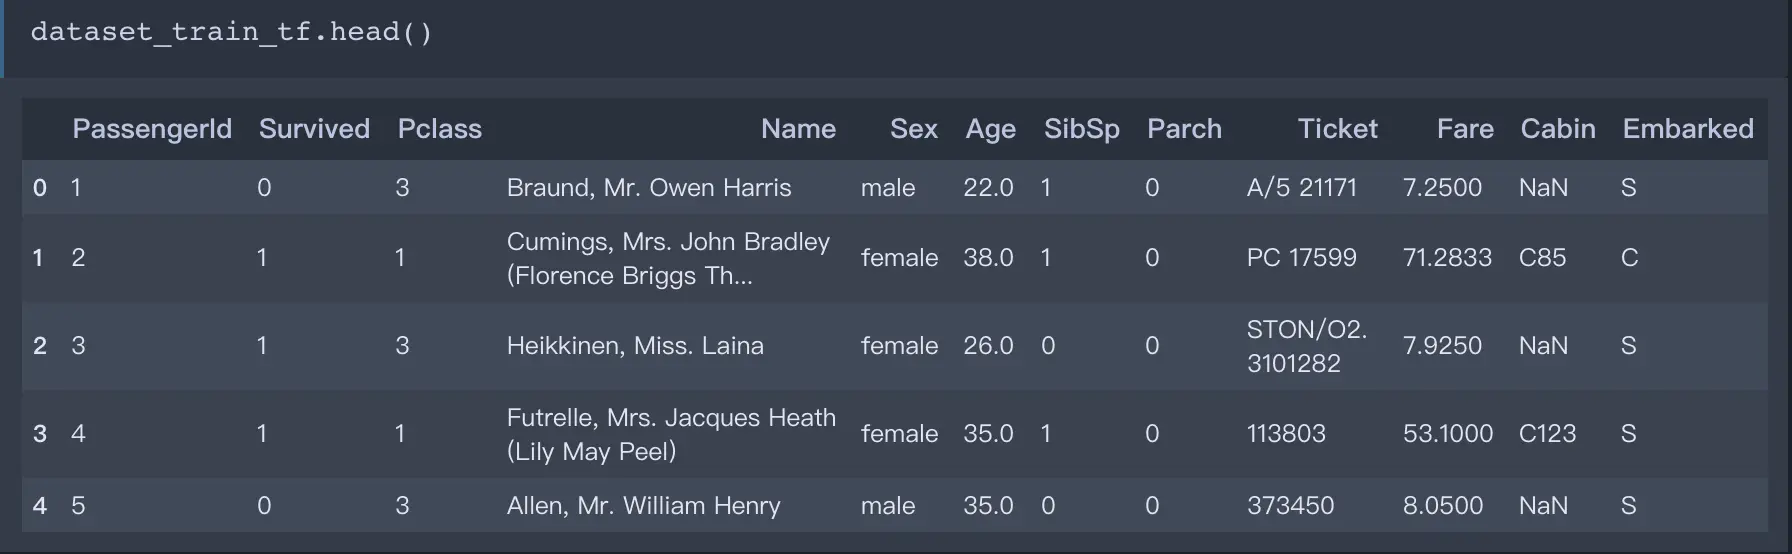This screenshot has height=554, width=1792.
Task: Click the Embarked column header
Action: pyautogui.click(x=1688, y=129)
